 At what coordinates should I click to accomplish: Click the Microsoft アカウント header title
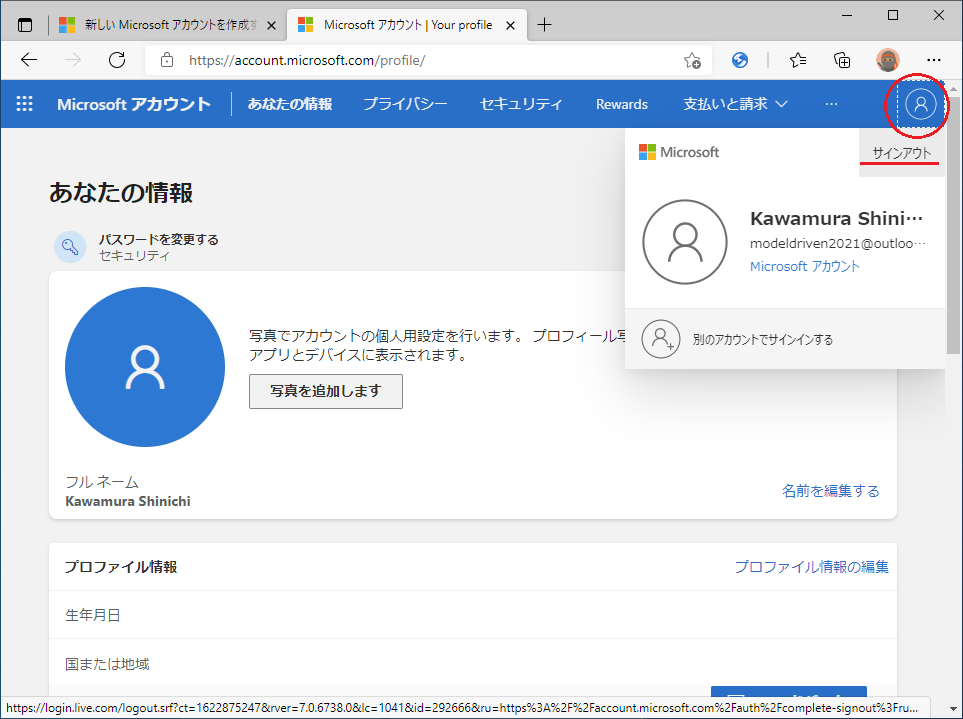pos(134,104)
